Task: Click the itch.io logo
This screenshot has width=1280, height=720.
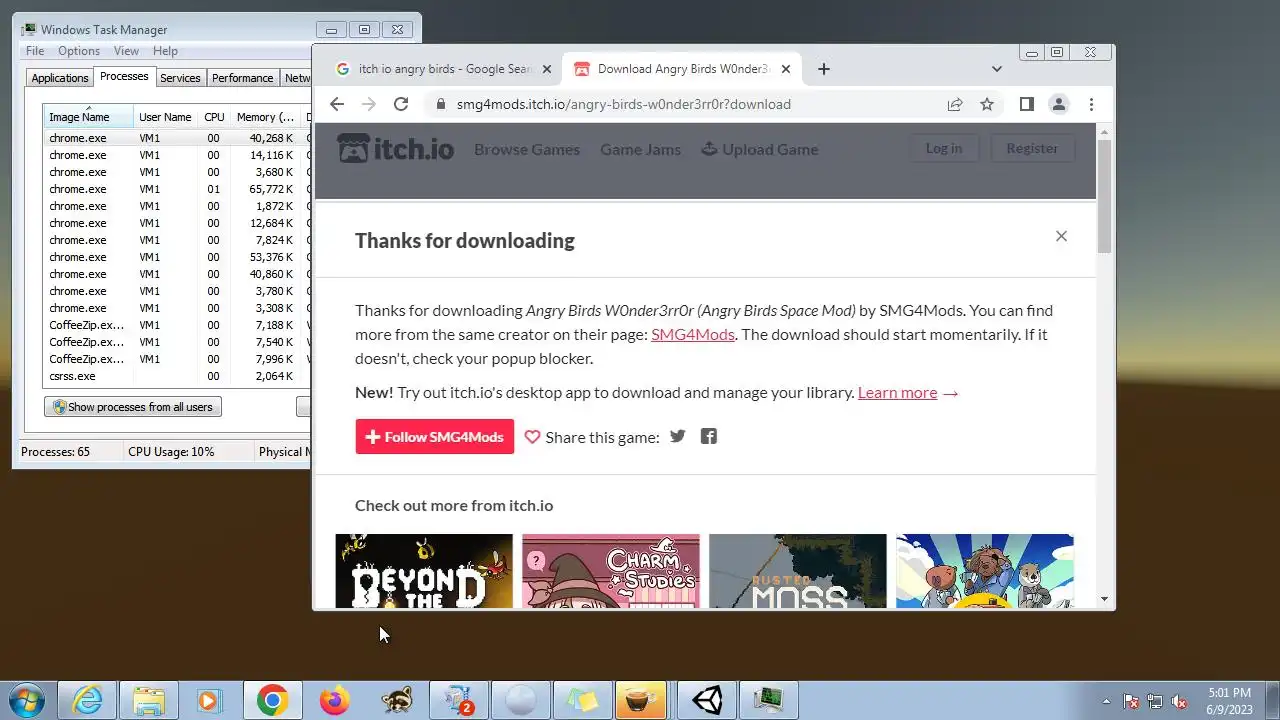Action: click(395, 149)
